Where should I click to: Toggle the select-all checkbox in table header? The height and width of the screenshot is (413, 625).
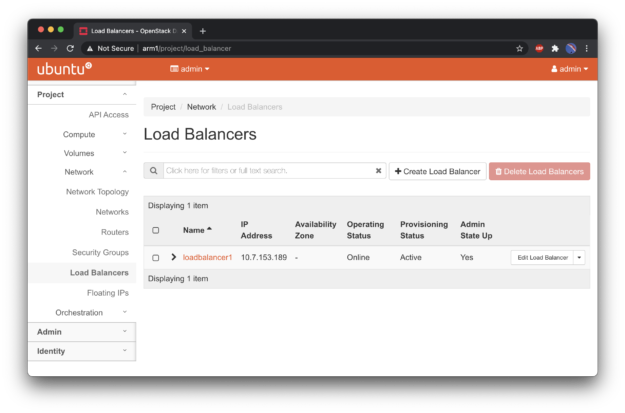(155, 230)
